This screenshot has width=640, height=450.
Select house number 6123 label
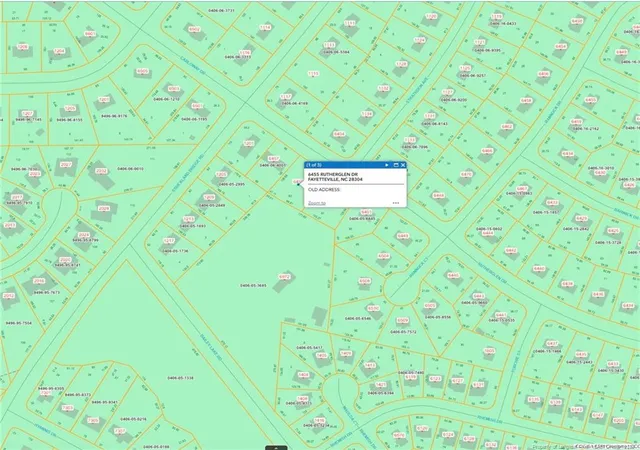tap(436, 379)
